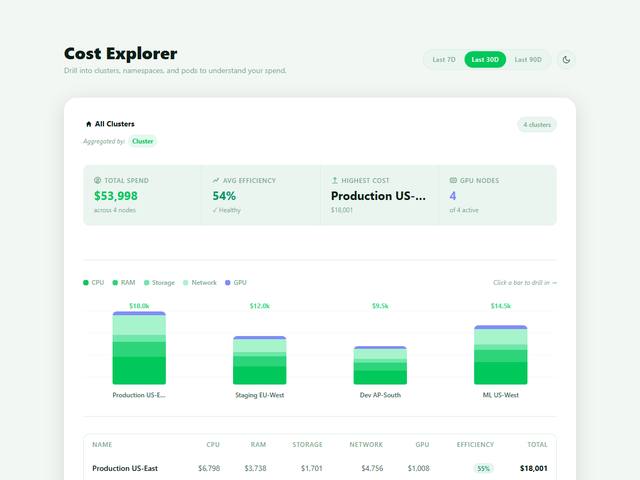
Task: Sort table by EFFICIENCY column
Action: tap(475, 444)
